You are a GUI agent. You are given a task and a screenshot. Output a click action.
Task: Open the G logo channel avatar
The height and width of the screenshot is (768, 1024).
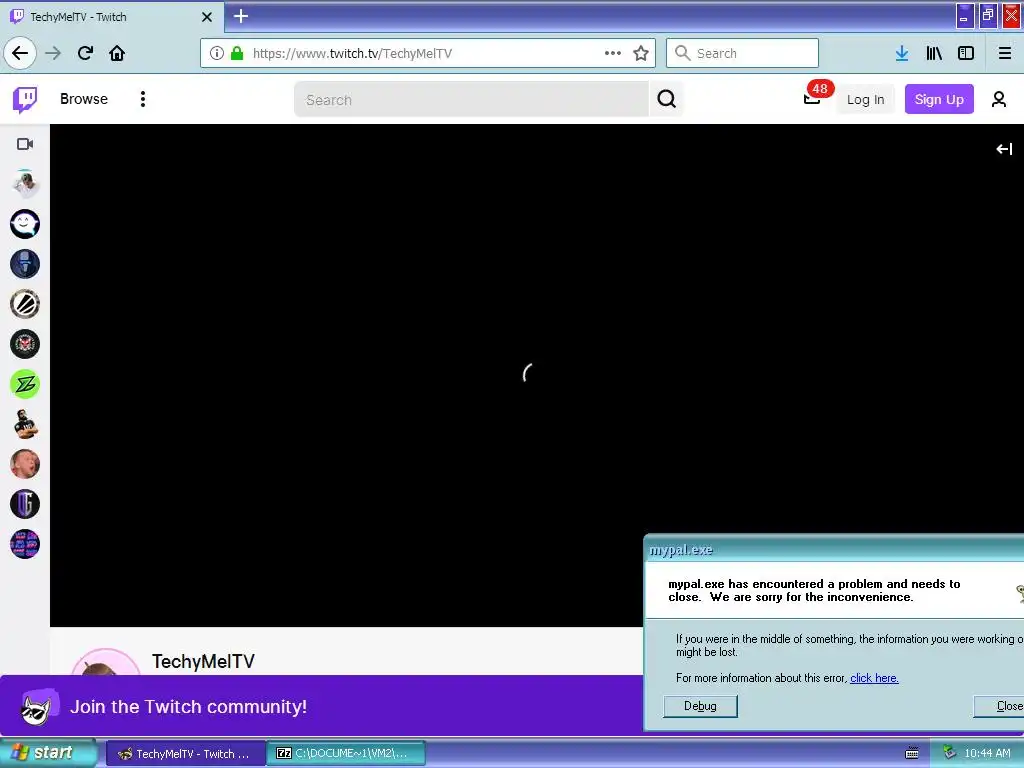[x=25, y=504]
